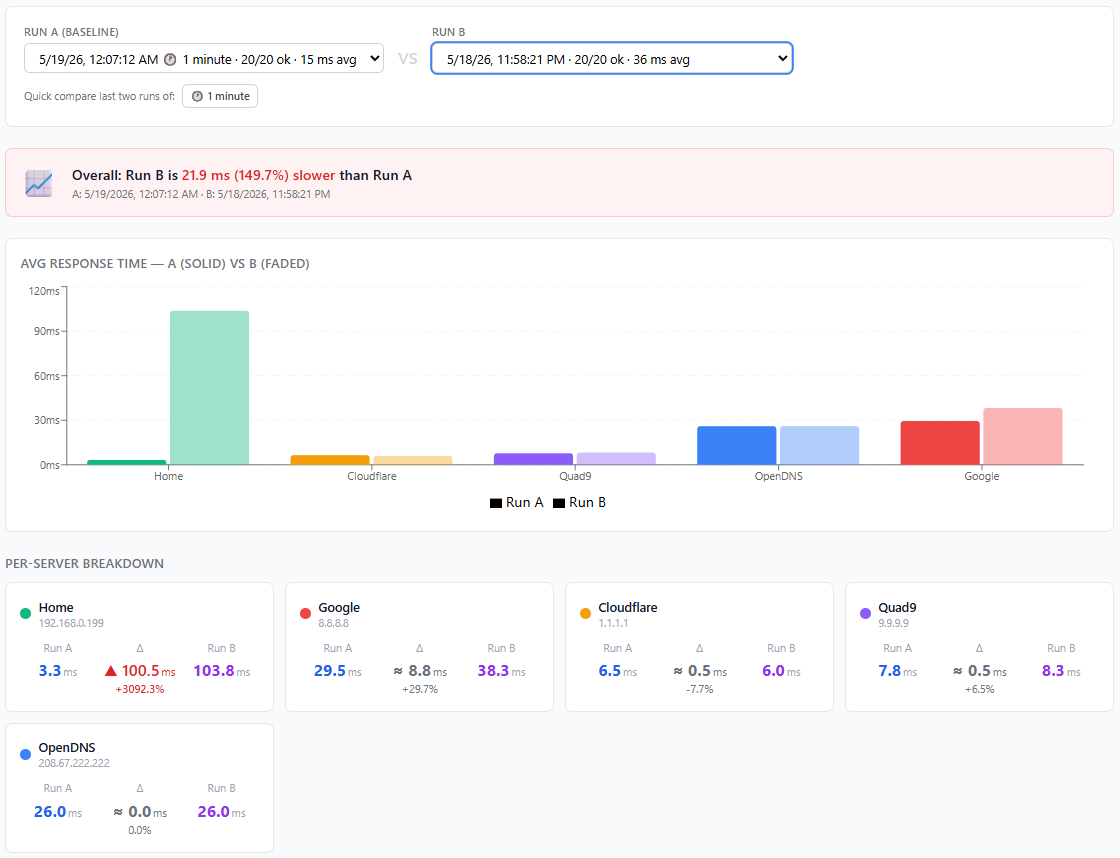This screenshot has height=858, width=1120.
Task: Click the Cloudflare server card title
Action: [628, 607]
